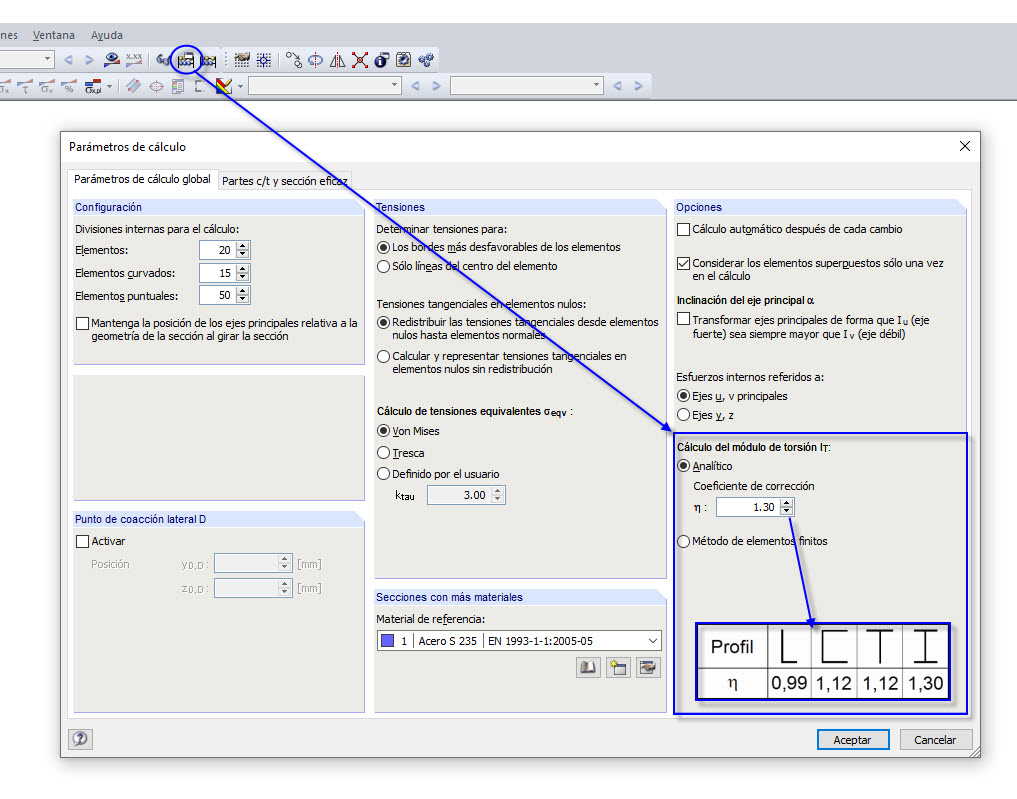Click icon right of circled calculation icon
Image resolution: width=1017 pixels, height=799 pixels.
tap(208, 60)
